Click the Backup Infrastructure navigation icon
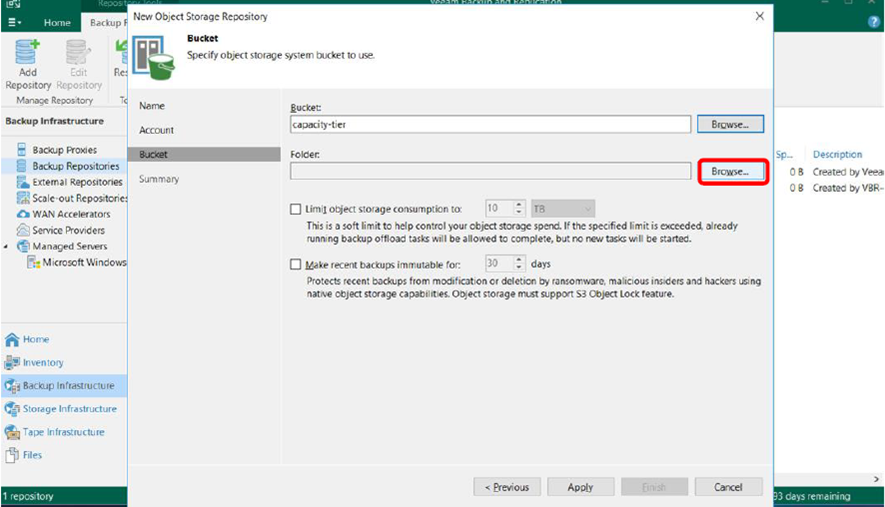885x507 pixels. tap(12, 386)
